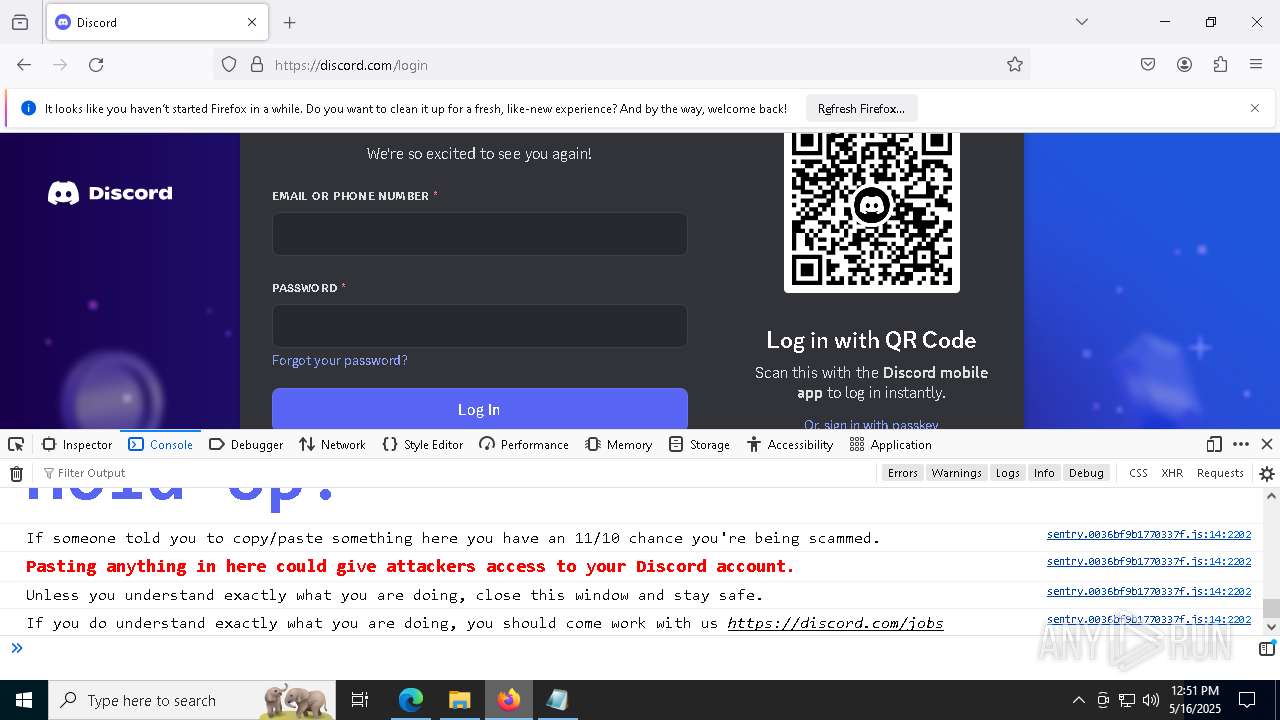
Task: Dismiss the Refresh Firefox notification bar
Action: coord(1255,108)
